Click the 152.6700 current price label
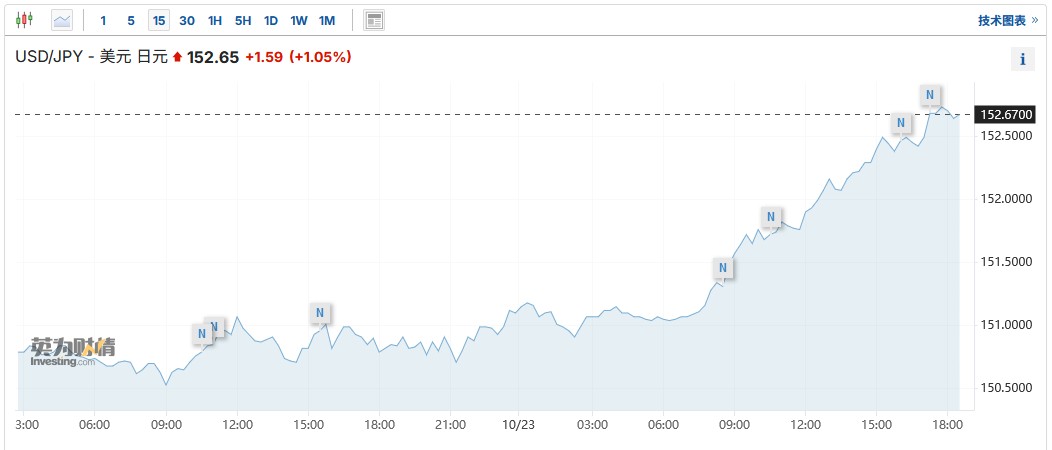 point(1008,115)
